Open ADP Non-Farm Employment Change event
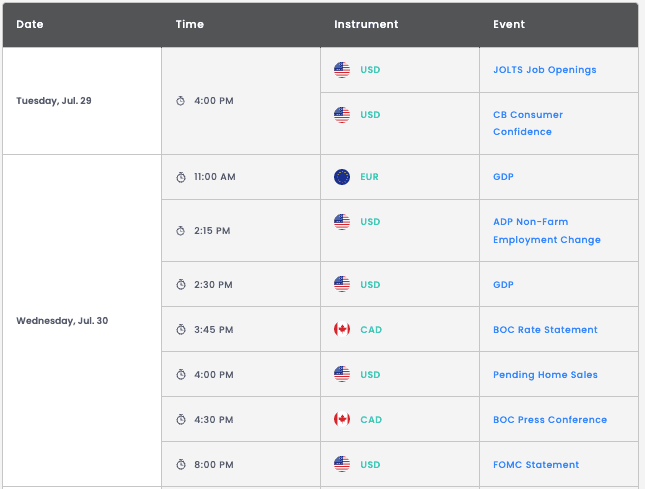 546,231
